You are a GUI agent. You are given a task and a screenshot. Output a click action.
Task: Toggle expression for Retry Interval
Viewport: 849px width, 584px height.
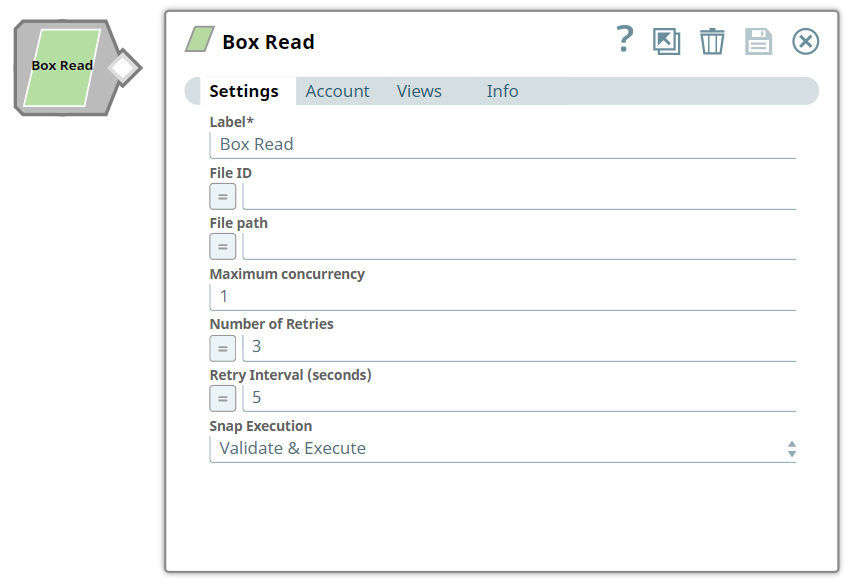click(223, 399)
